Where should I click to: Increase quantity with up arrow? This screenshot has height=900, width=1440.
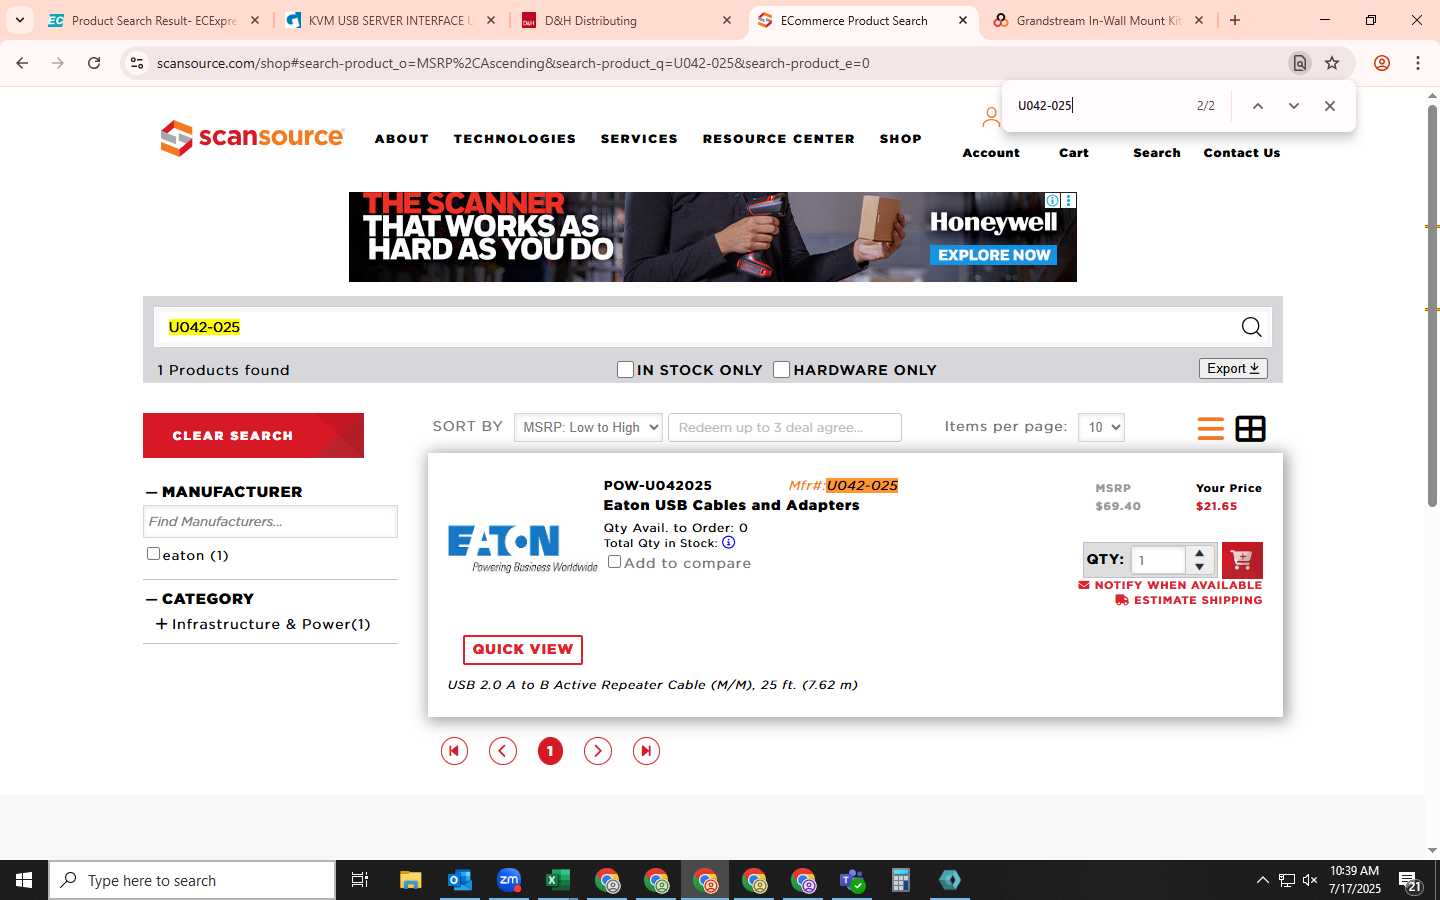point(1199,553)
